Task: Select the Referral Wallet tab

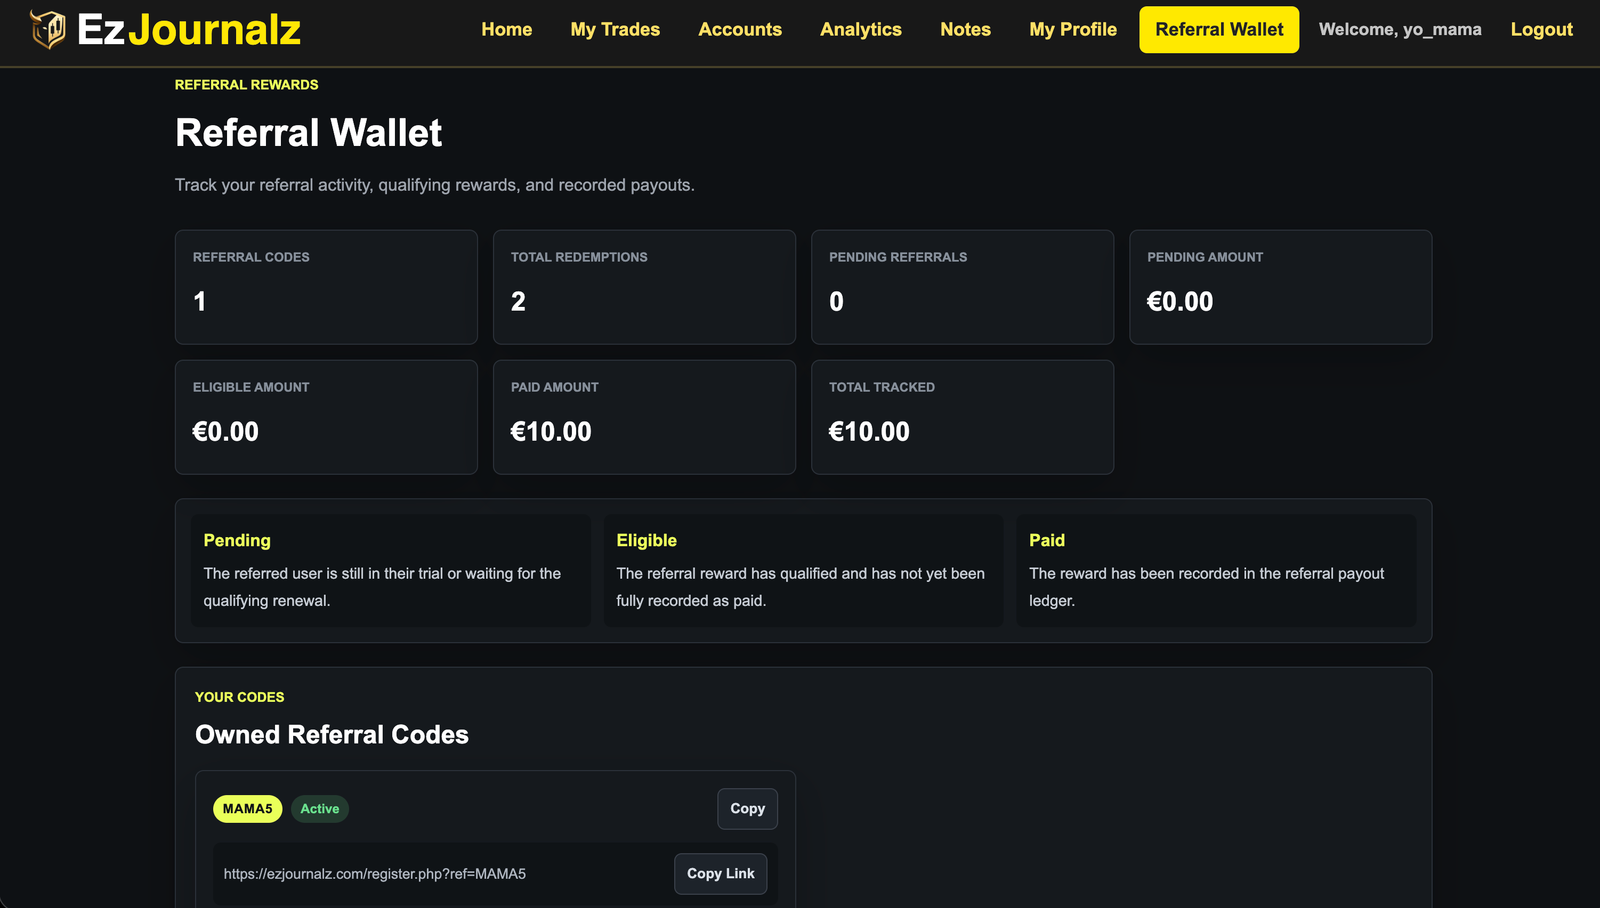Action: pyautogui.click(x=1219, y=30)
